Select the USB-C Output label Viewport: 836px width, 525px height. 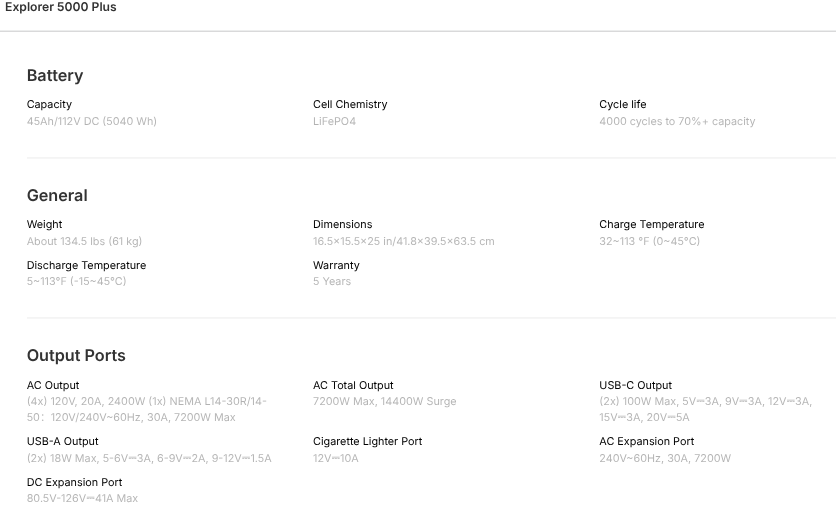coord(635,385)
